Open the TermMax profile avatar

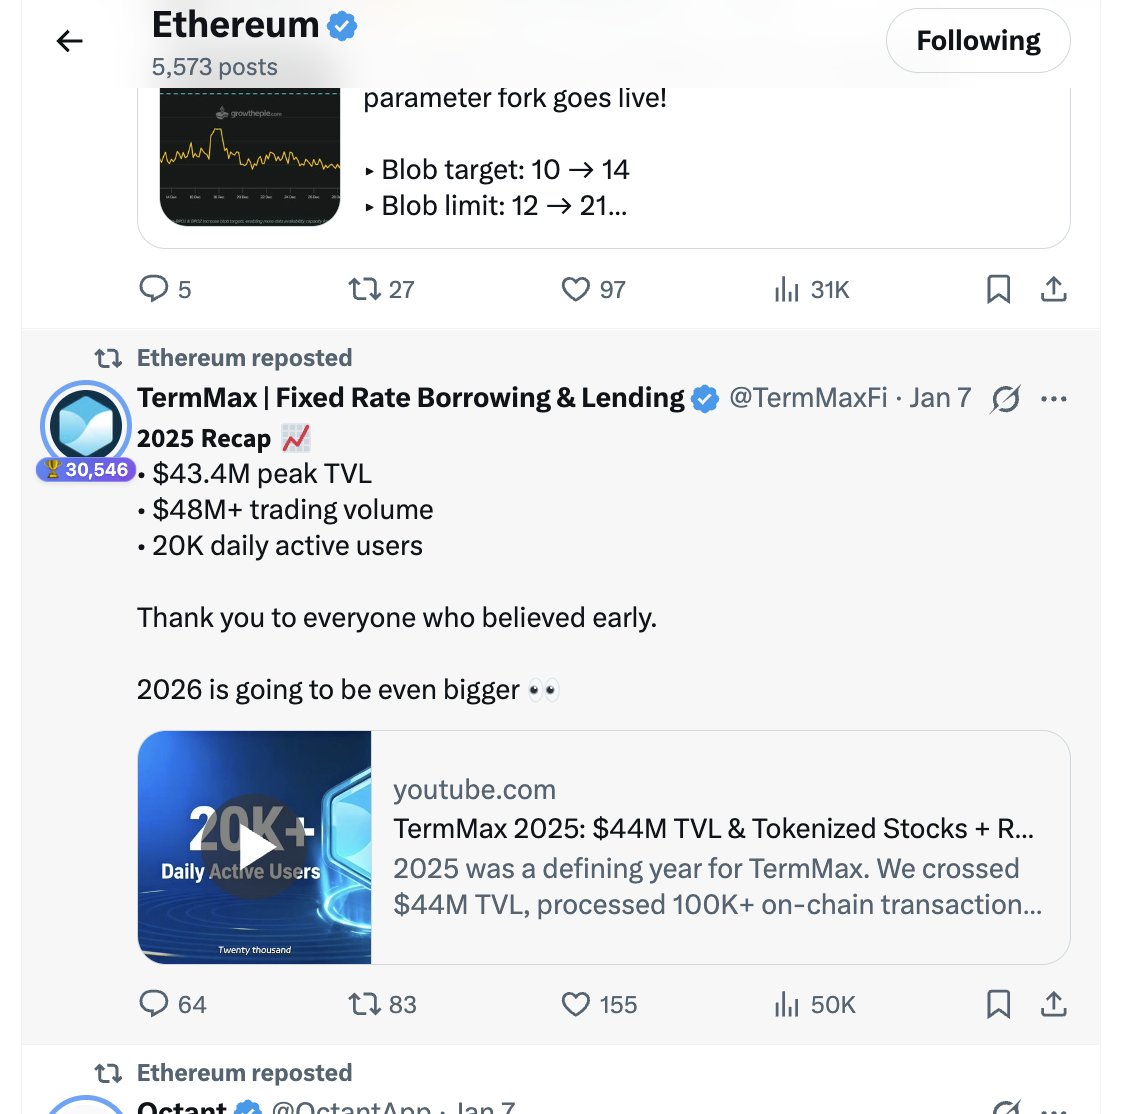[x=86, y=426]
